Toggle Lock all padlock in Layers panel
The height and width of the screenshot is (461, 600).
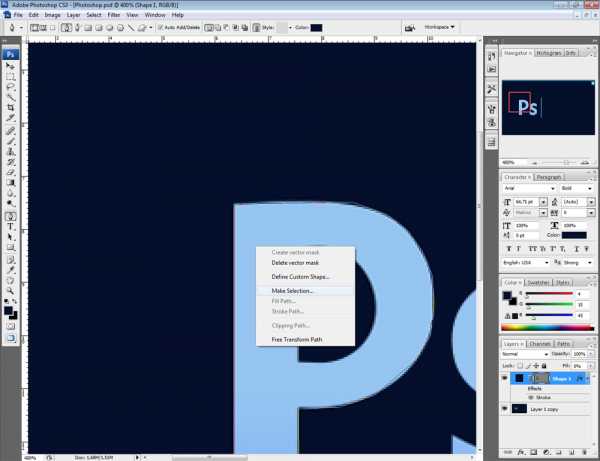pos(544,366)
